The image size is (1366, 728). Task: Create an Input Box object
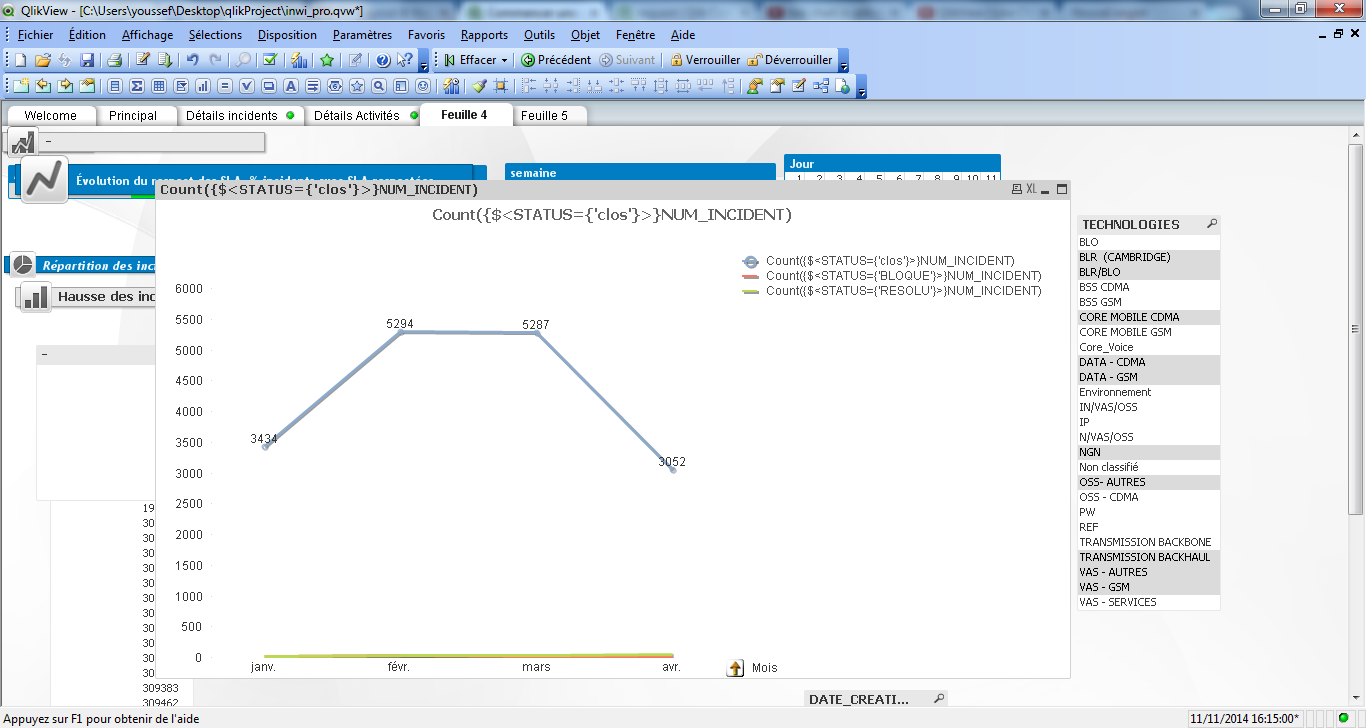pyautogui.click(x=225, y=86)
